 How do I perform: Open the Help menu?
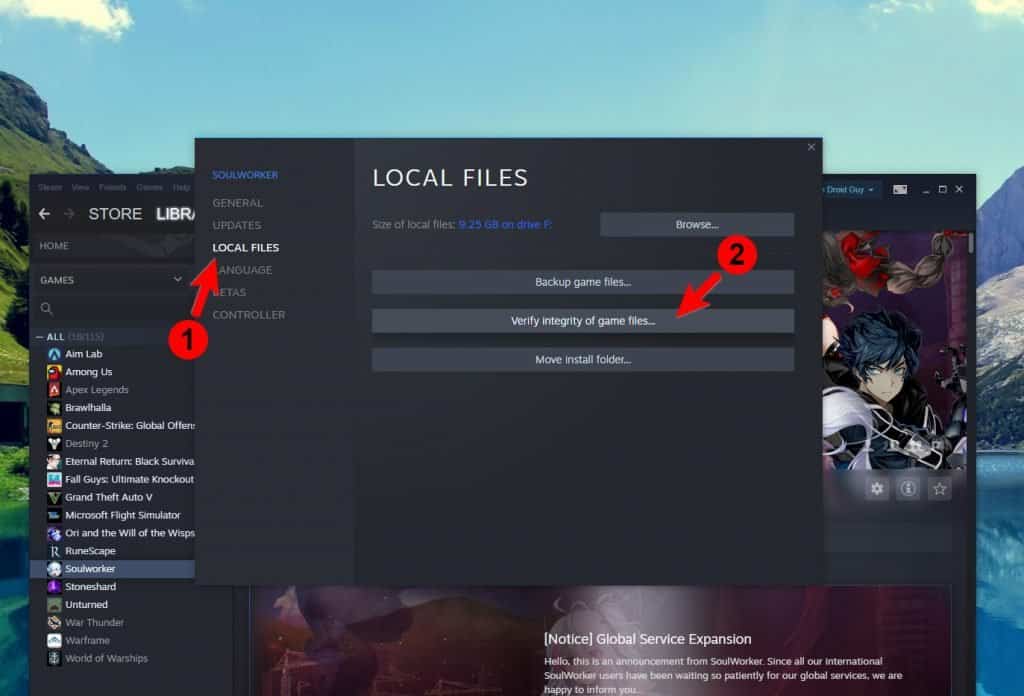pyautogui.click(x=181, y=187)
